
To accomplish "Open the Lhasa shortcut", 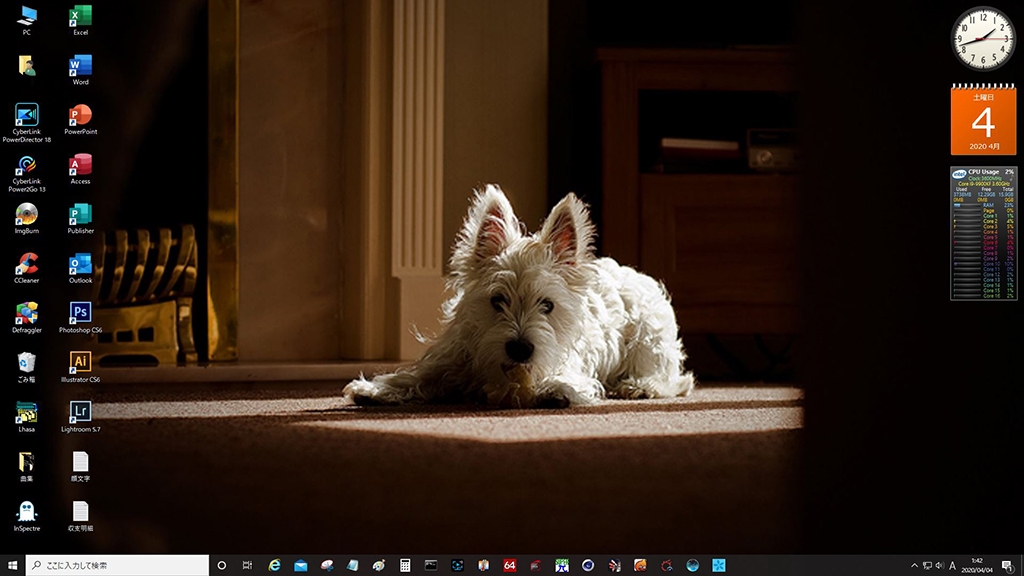I will coord(26,417).
